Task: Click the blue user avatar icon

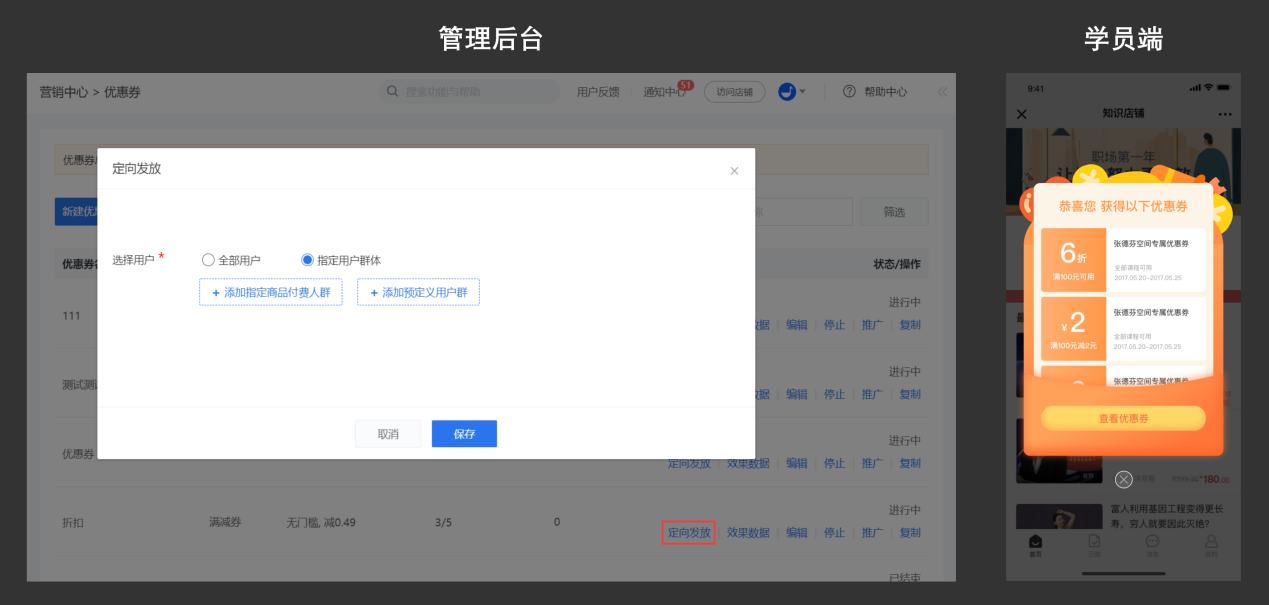Action: click(787, 91)
